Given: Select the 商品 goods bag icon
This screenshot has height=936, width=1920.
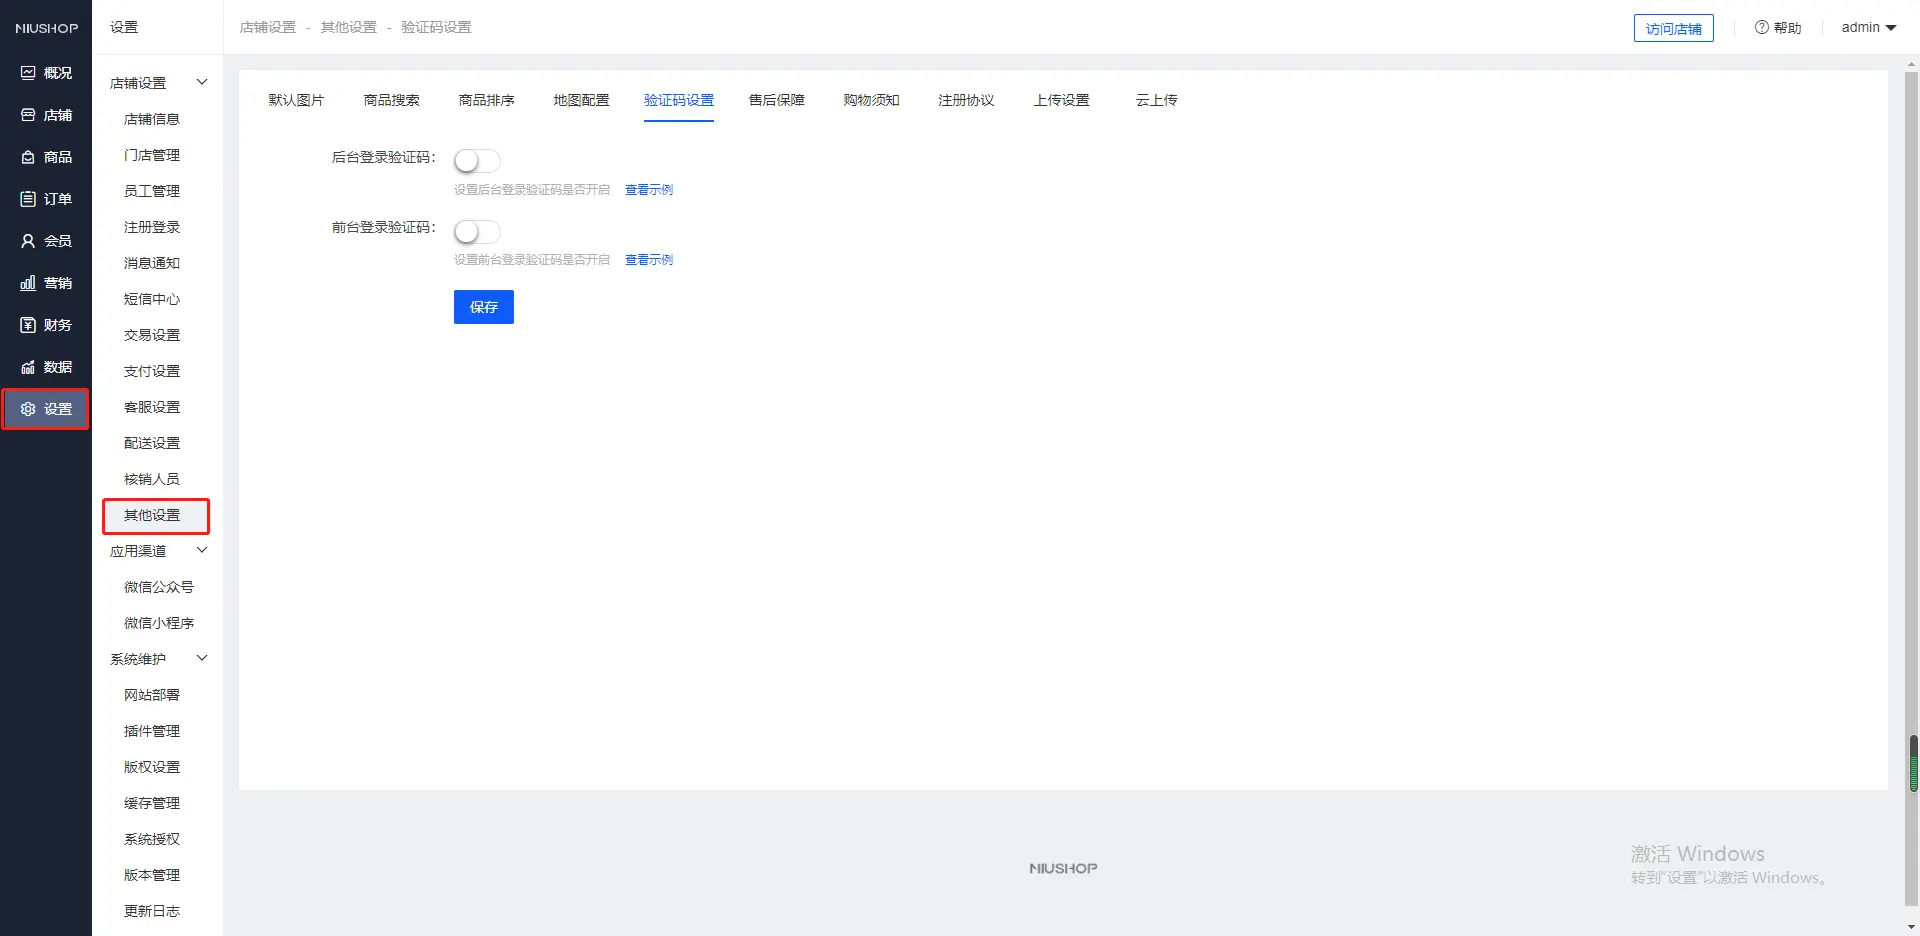Looking at the screenshot, I should [28, 157].
